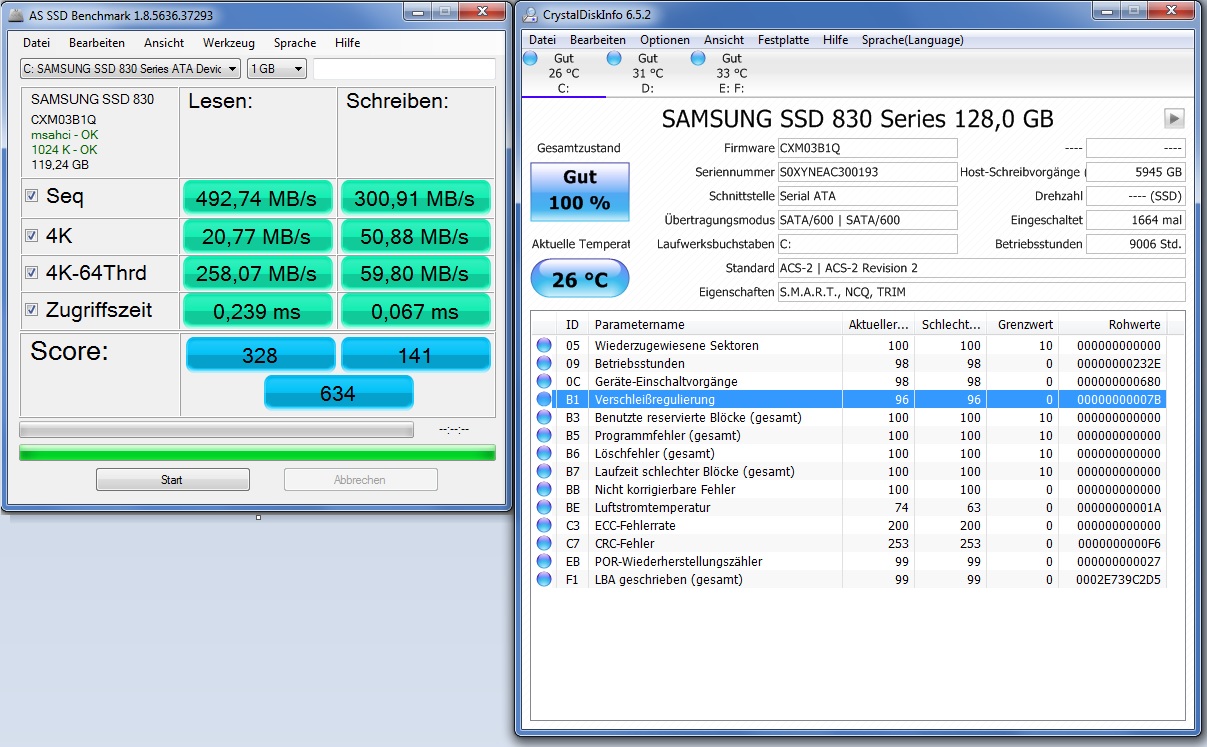This screenshot has height=747, width=1207.
Task: Click the AS SSD Benchmark title bar icon
Action: tap(14, 16)
